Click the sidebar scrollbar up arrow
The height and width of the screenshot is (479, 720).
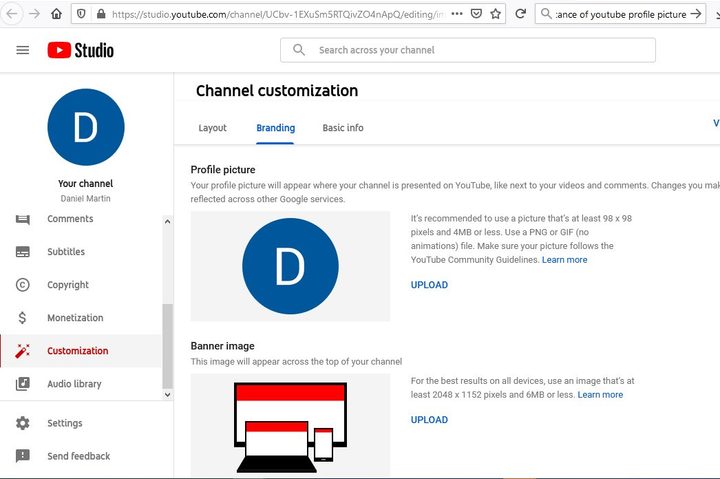[168, 221]
